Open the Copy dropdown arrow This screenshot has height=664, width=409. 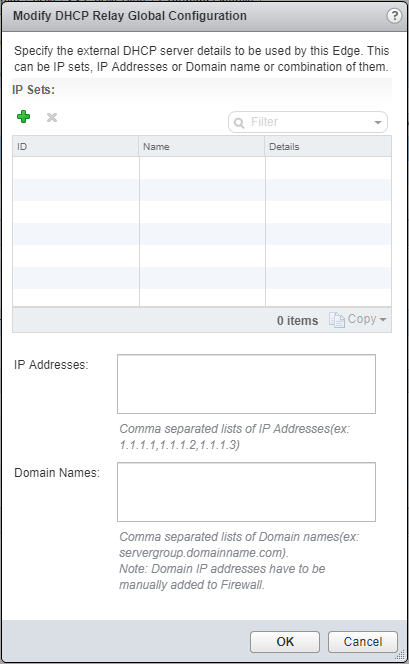tap(383, 319)
